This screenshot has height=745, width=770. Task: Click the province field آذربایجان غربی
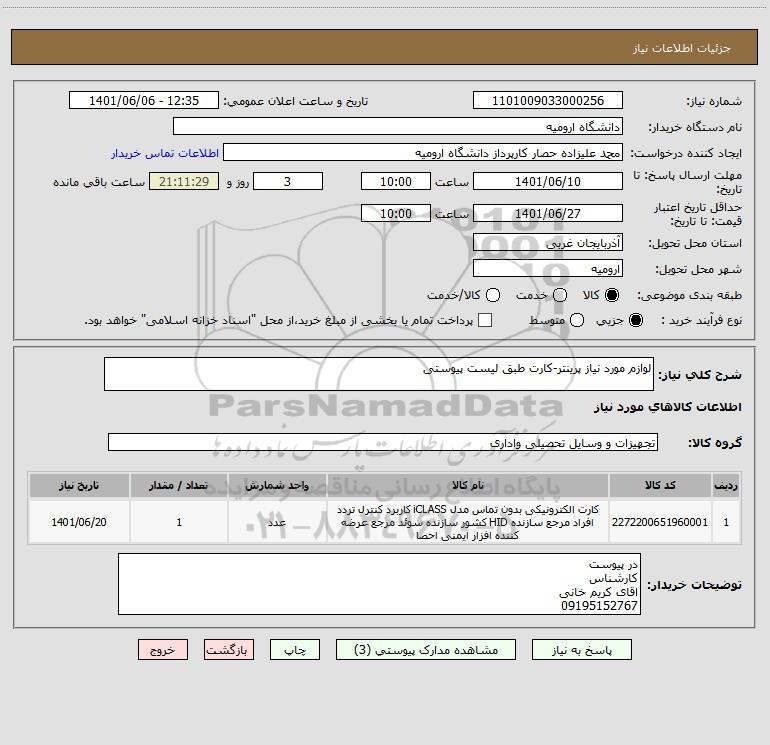point(548,242)
